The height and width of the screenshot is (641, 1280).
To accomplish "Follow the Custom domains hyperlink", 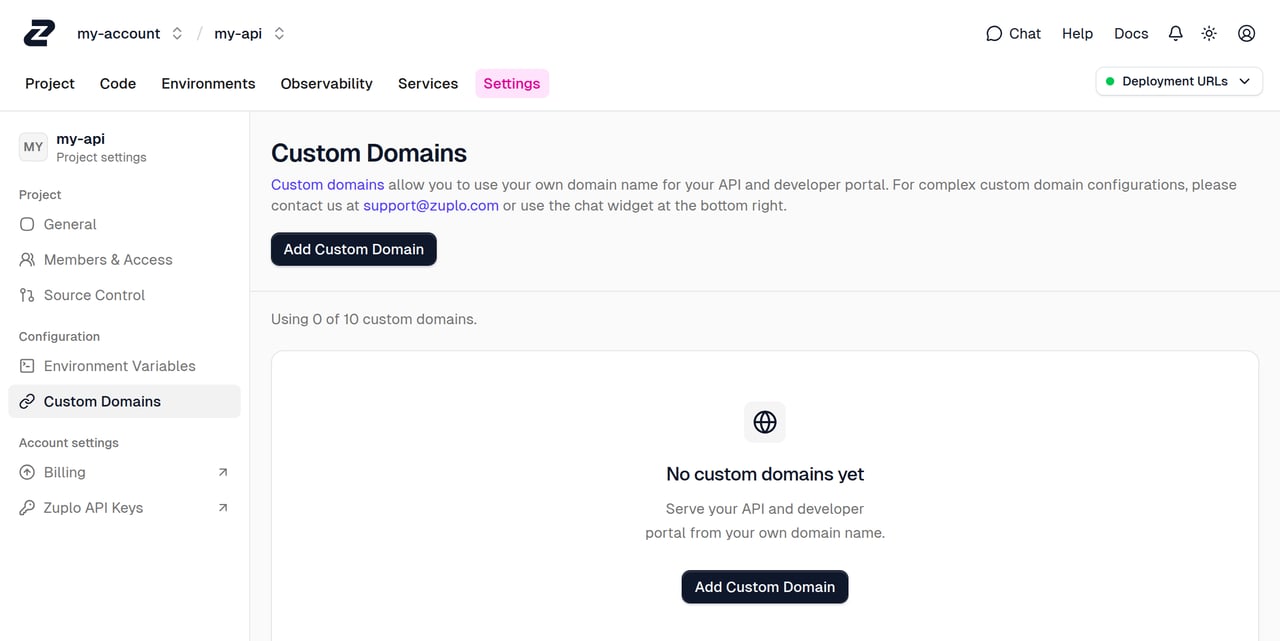I will click(328, 185).
